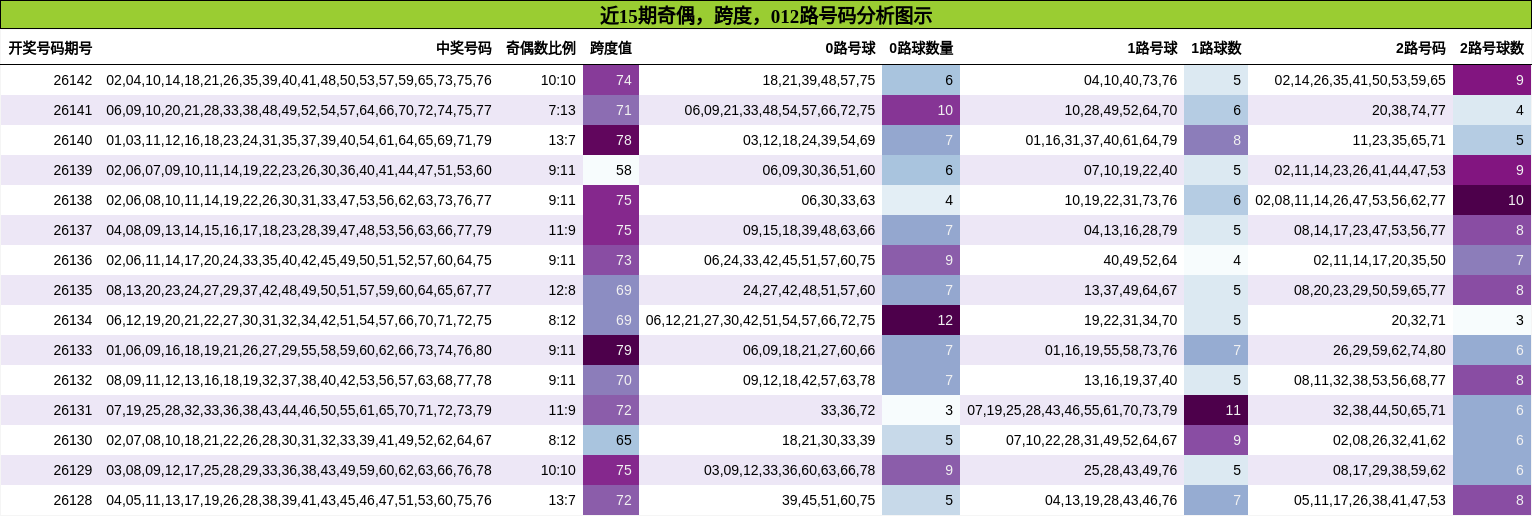
Task: Select period number 26128
Action: pos(73,500)
